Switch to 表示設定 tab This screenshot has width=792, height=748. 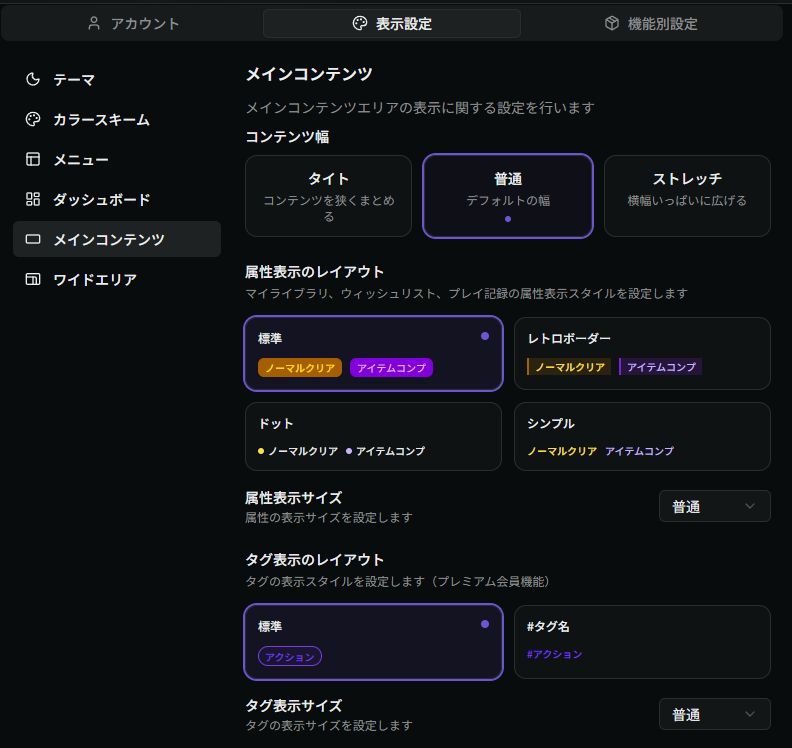[x=392, y=23]
